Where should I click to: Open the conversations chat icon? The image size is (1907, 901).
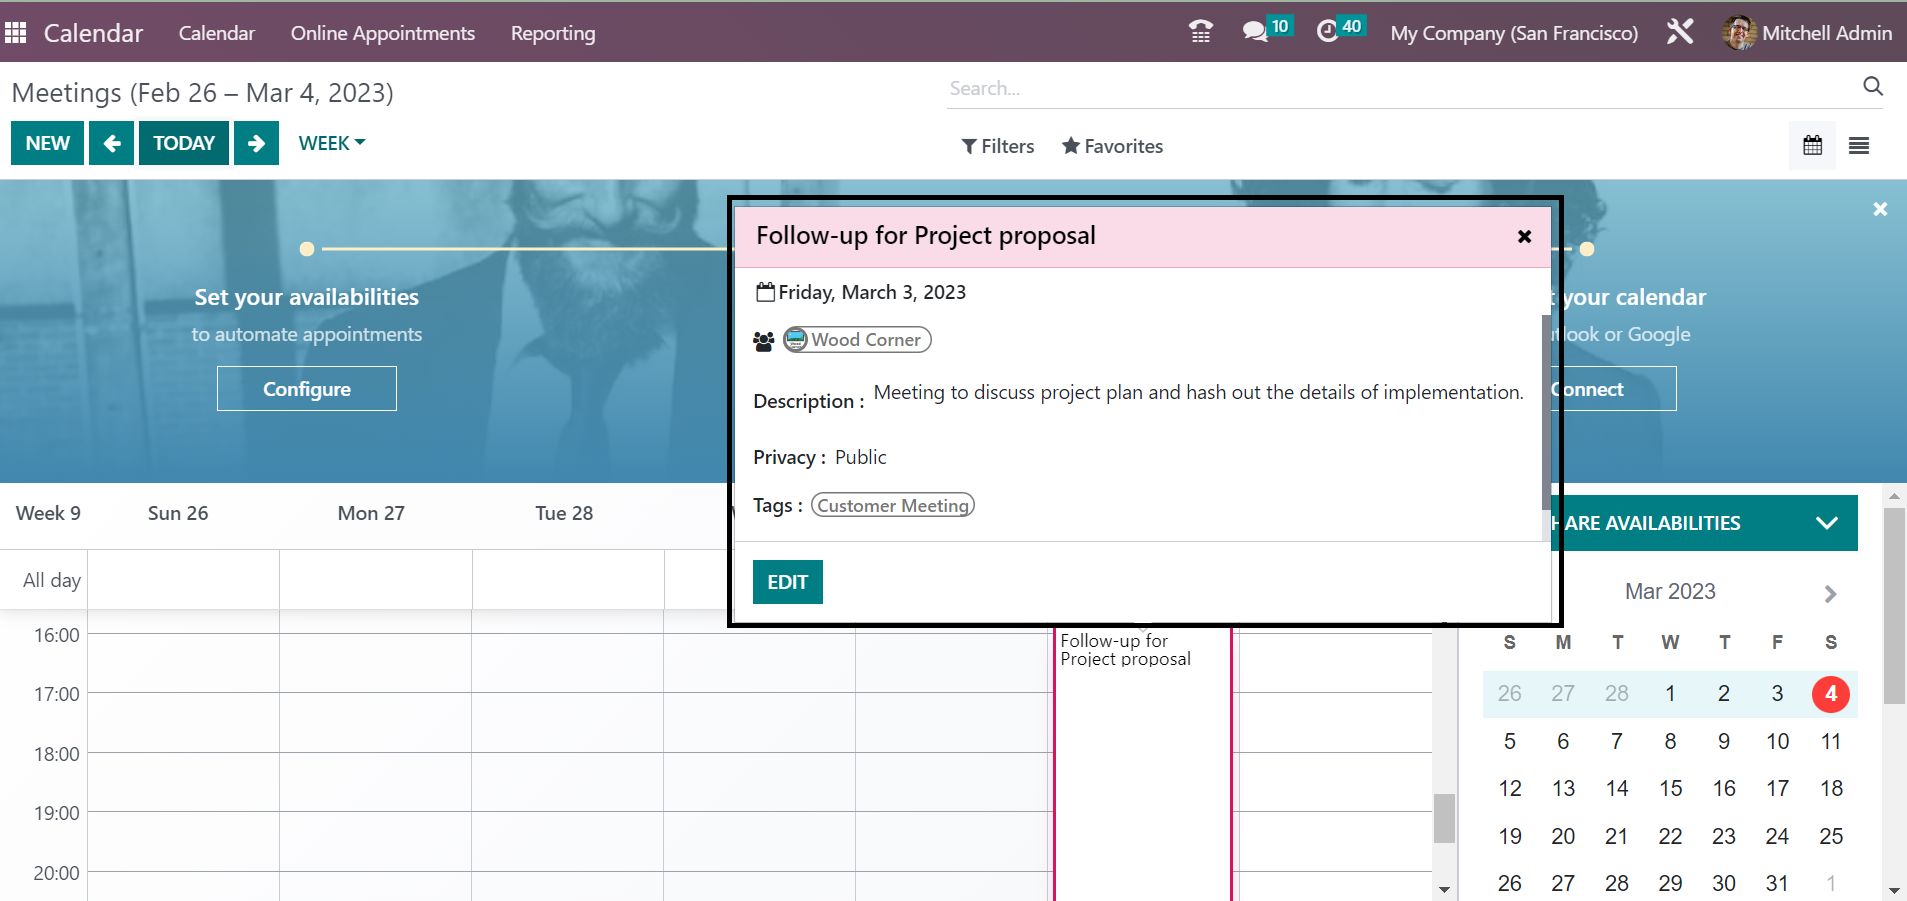tap(1255, 32)
